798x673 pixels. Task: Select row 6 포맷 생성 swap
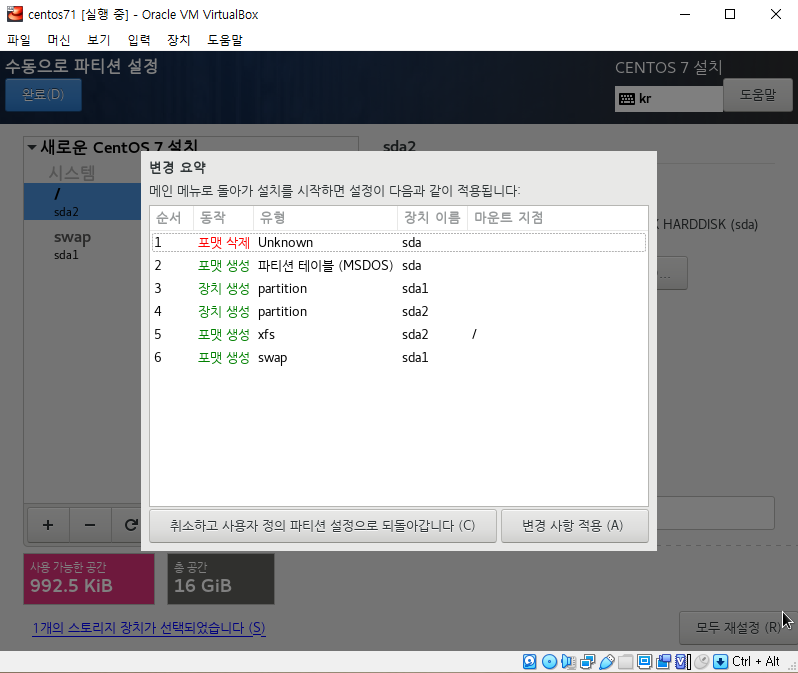pos(399,358)
